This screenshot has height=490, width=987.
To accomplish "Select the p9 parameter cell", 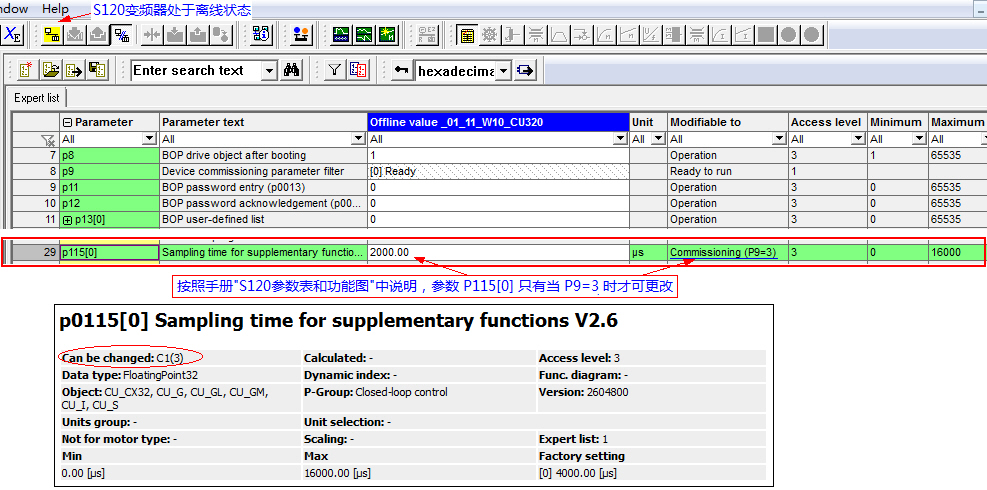I will 110,171.
